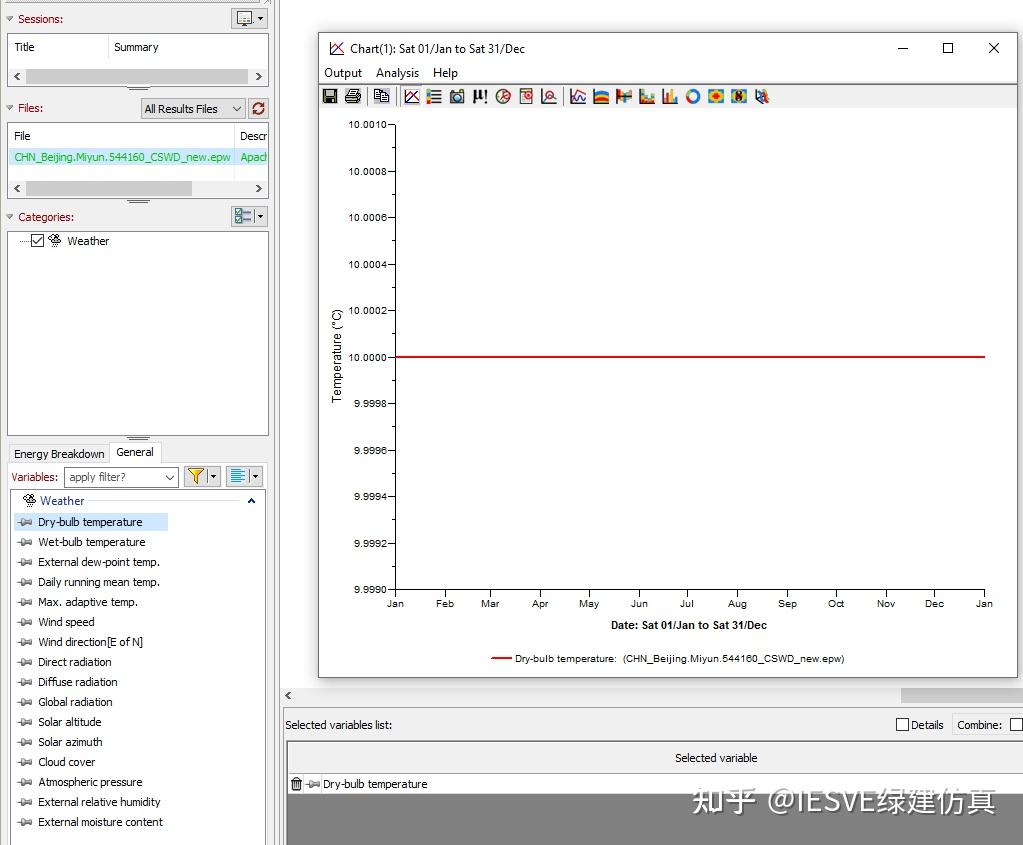Copy chart to clipboard icon

click(382, 97)
